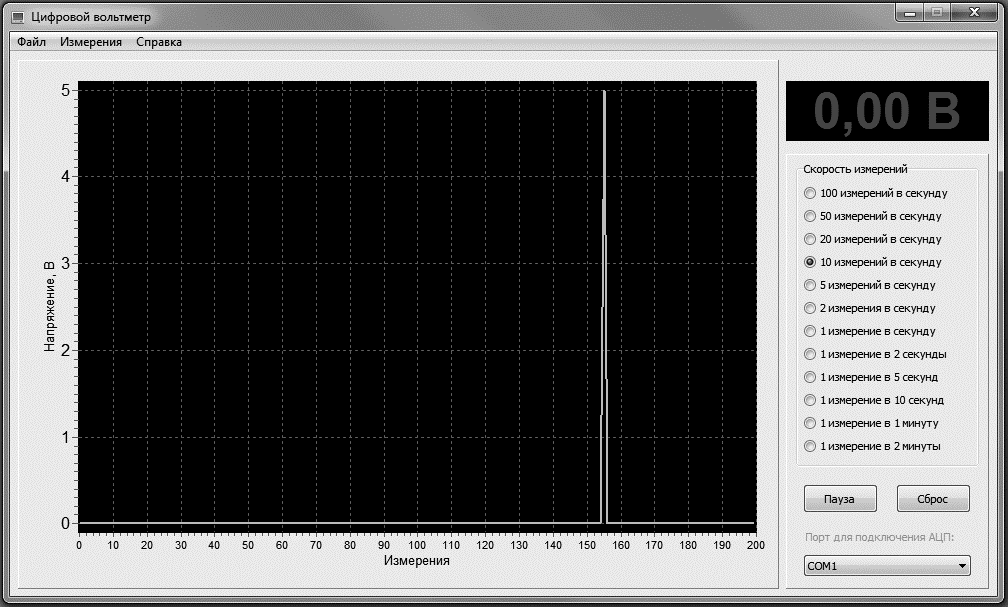
Task: Open the Справка menu
Action: (159, 42)
